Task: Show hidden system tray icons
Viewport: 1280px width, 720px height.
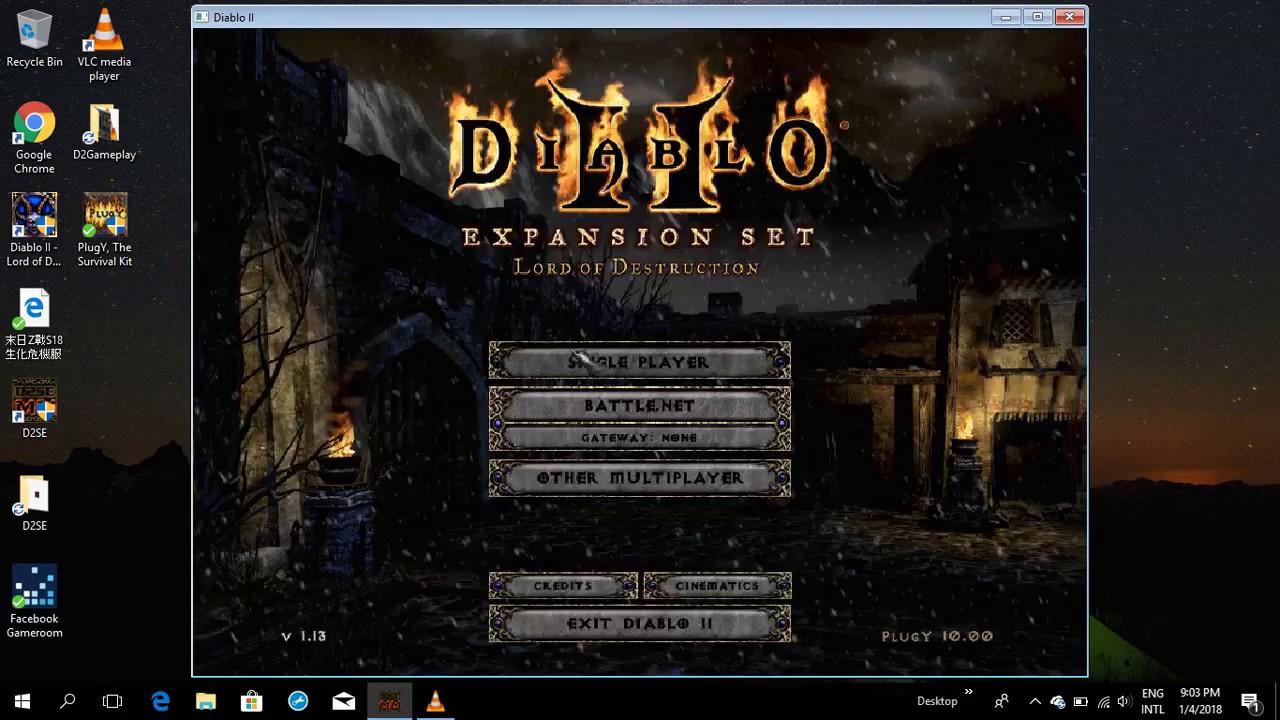Action: [x=1035, y=701]
